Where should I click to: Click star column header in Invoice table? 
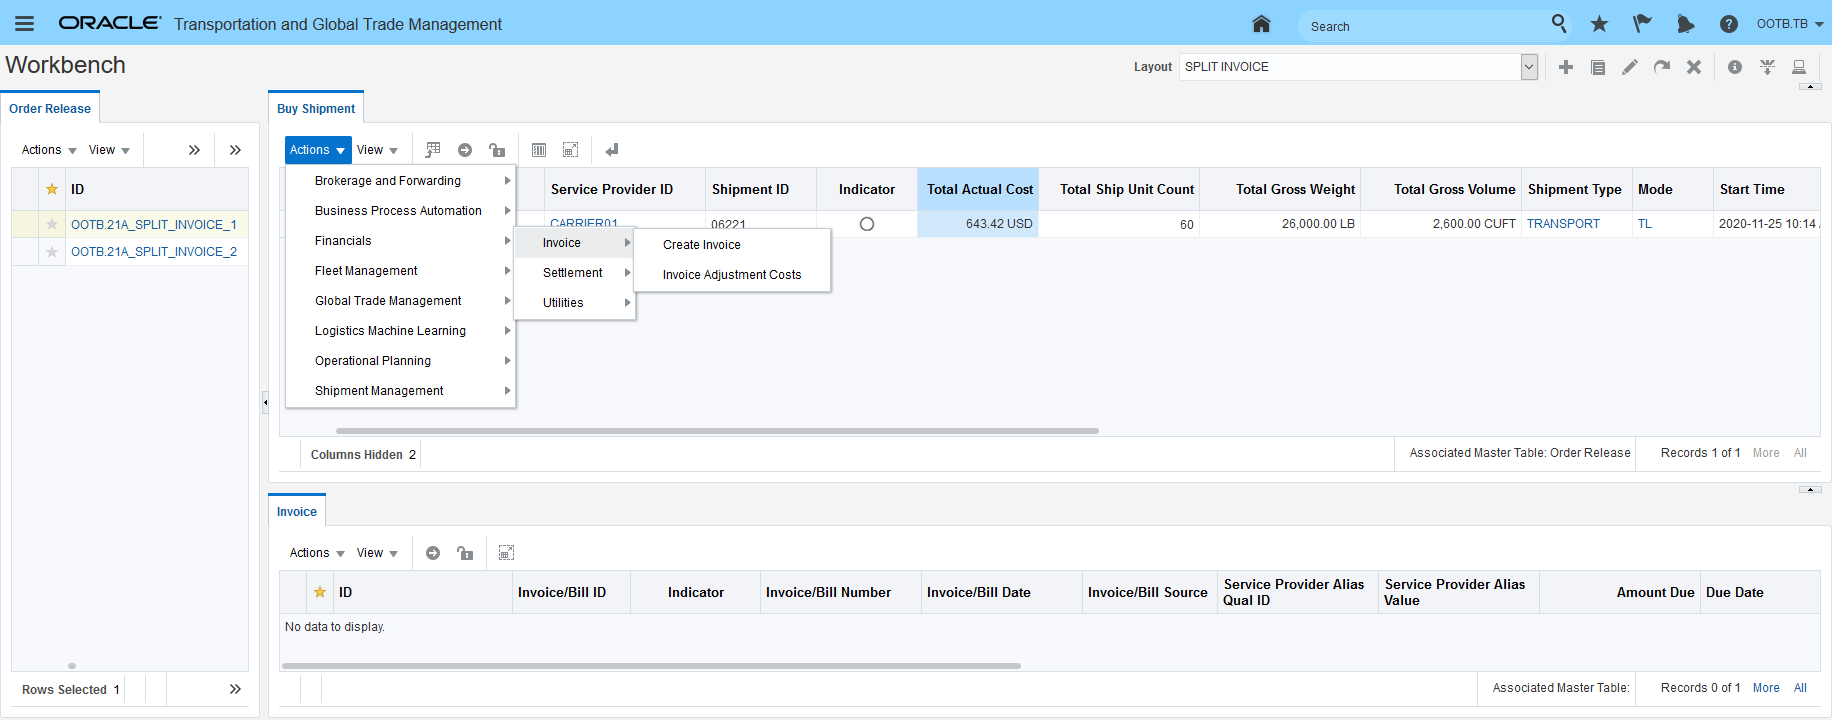[x=320, y=592]
